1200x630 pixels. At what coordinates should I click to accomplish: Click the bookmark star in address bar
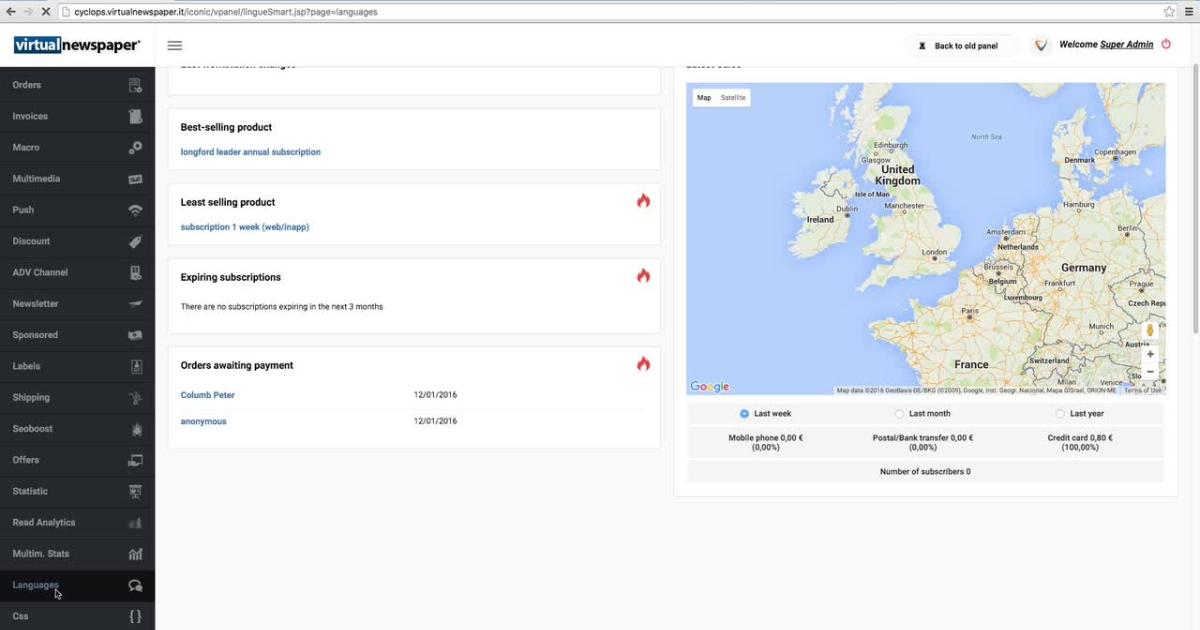[1169, 12]
